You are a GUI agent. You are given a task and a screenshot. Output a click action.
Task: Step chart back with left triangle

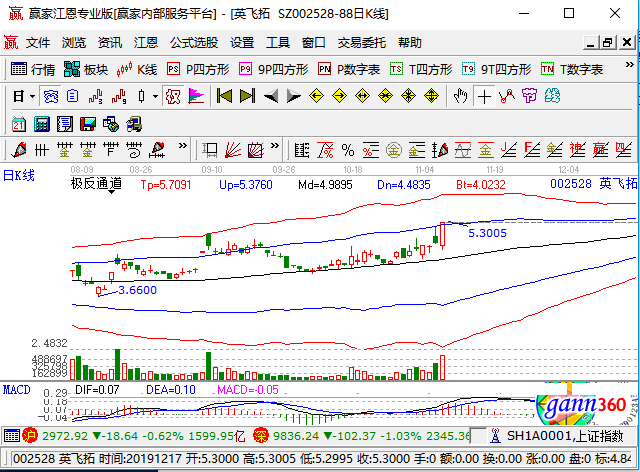[x=271, y=96]
